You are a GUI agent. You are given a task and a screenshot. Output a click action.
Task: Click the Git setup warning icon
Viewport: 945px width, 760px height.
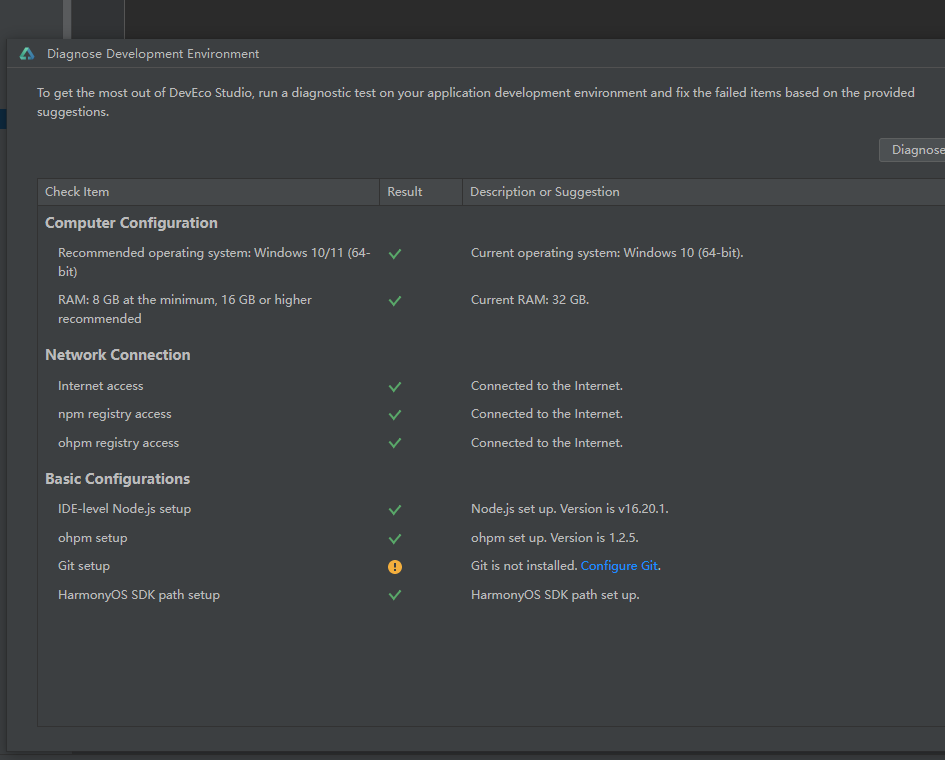tap(395, 567)
